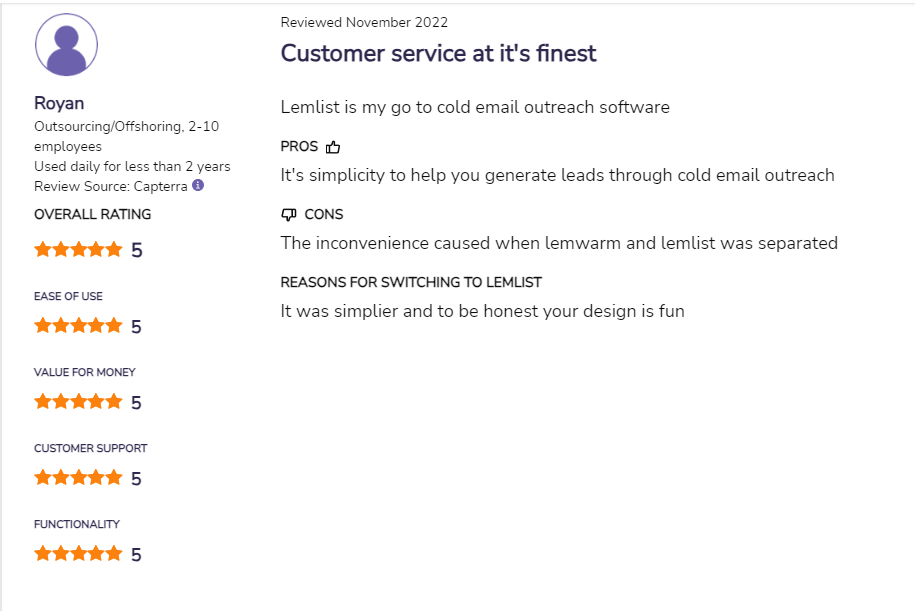Click the Review Source info icon
915x611 pixels.
tap(198, 185)
